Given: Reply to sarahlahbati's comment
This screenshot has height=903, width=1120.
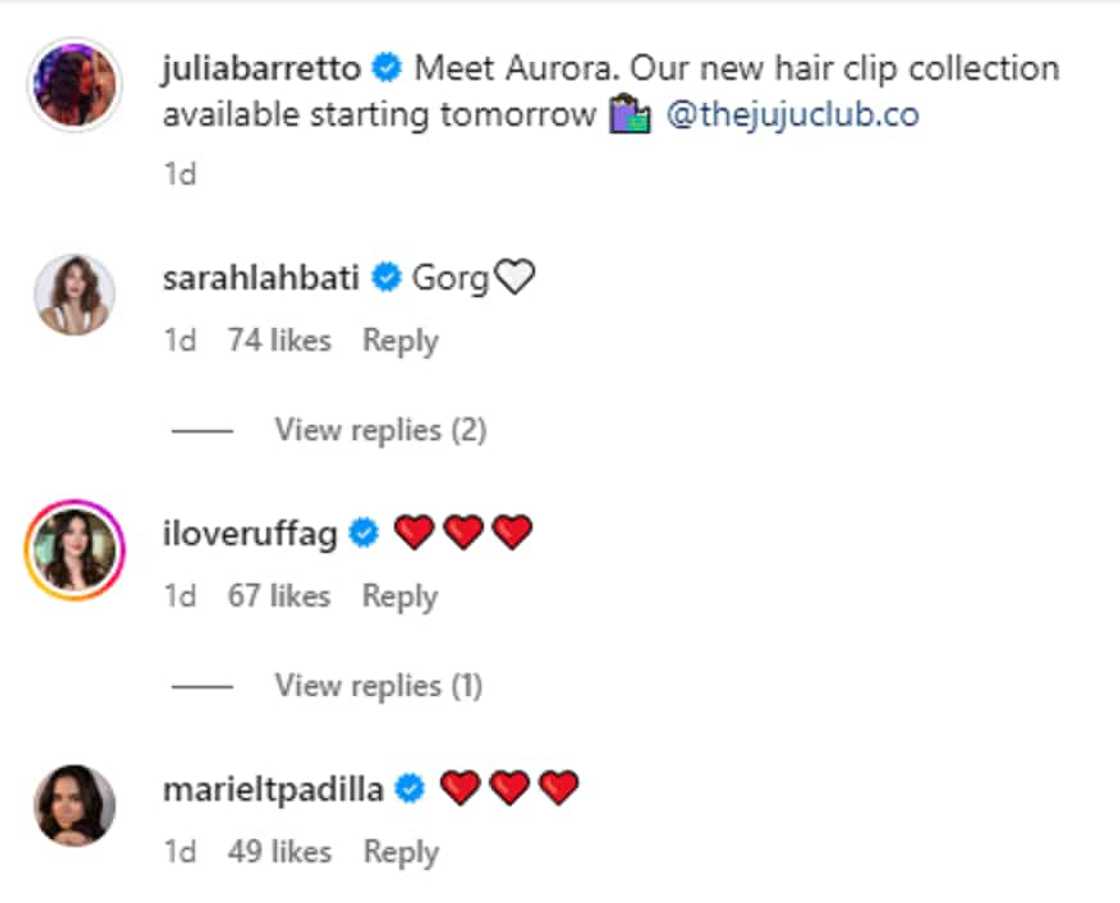Looking at the screenshot, I should (401, 341).
